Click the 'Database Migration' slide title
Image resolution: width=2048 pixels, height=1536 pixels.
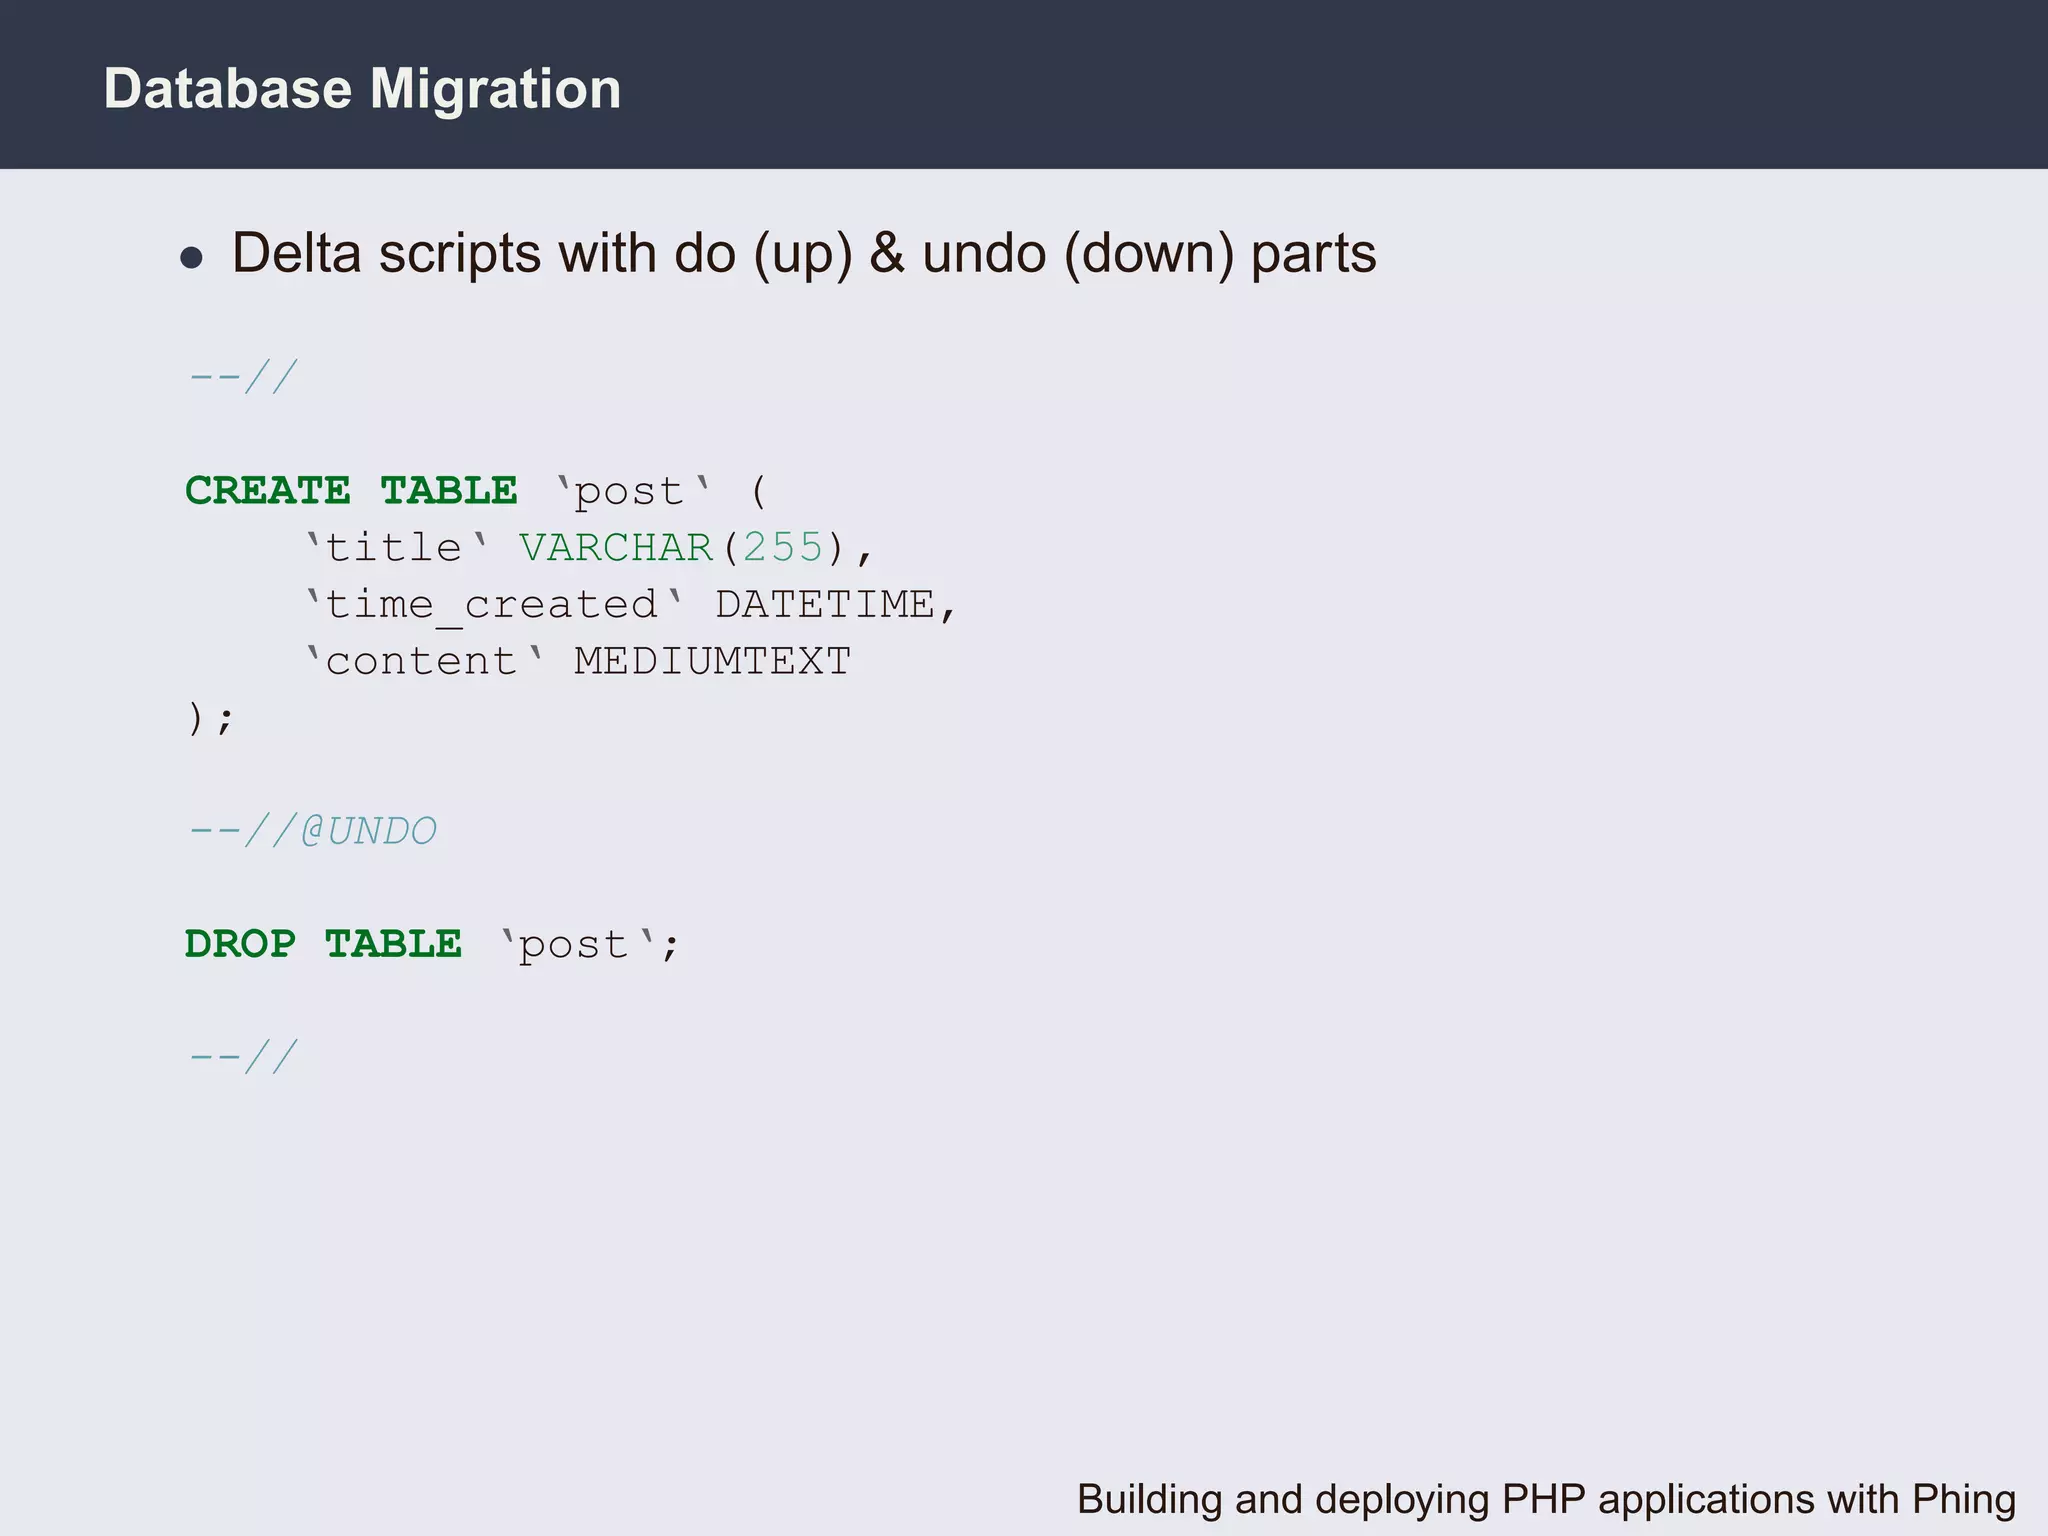362,89
